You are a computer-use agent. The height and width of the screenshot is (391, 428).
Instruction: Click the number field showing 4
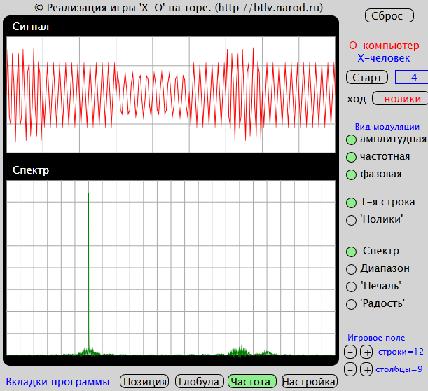tap(412, 78)
